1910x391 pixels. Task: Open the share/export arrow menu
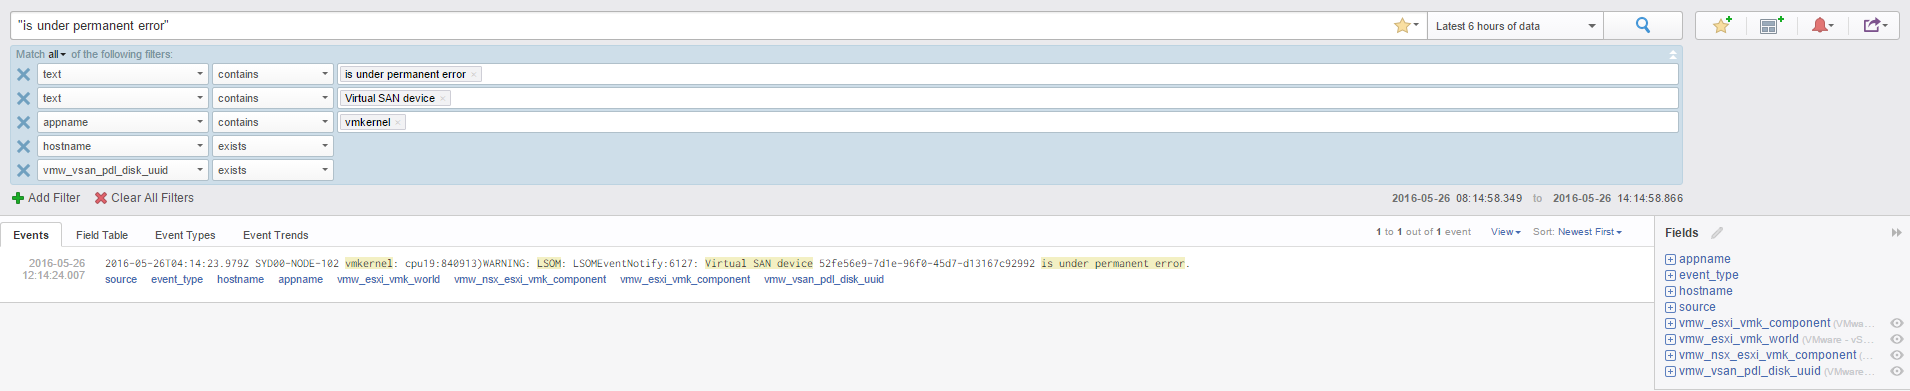point(1874,26)
